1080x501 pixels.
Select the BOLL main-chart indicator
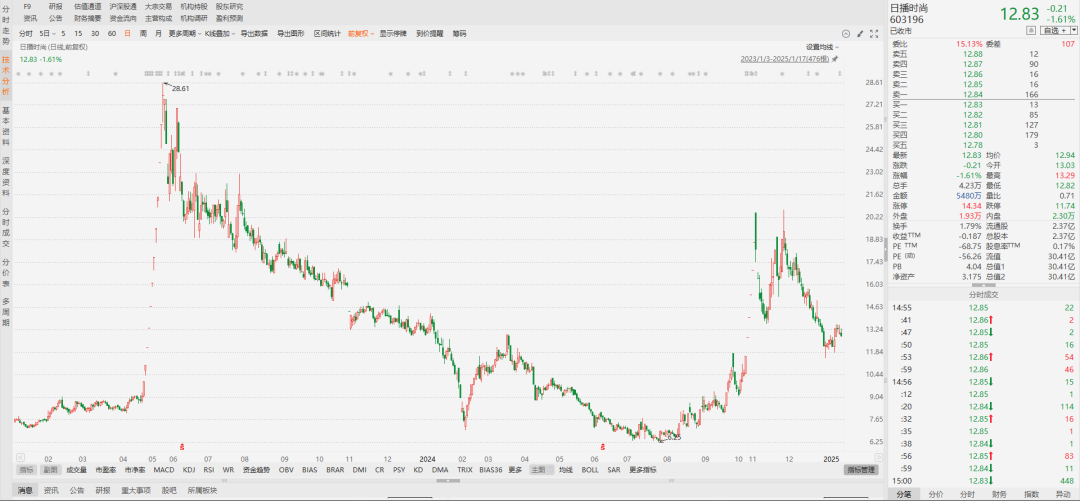click(x=590, y=470)
